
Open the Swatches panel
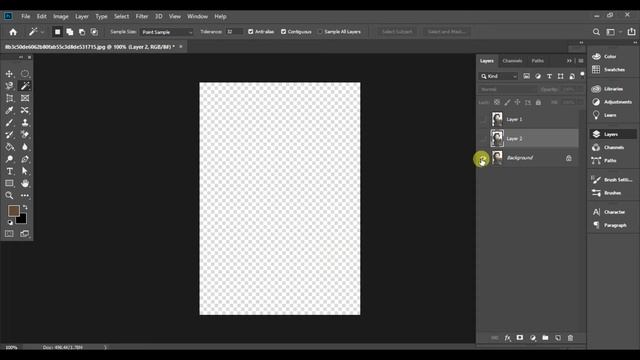pyautogui.click(x=609, y=69)
